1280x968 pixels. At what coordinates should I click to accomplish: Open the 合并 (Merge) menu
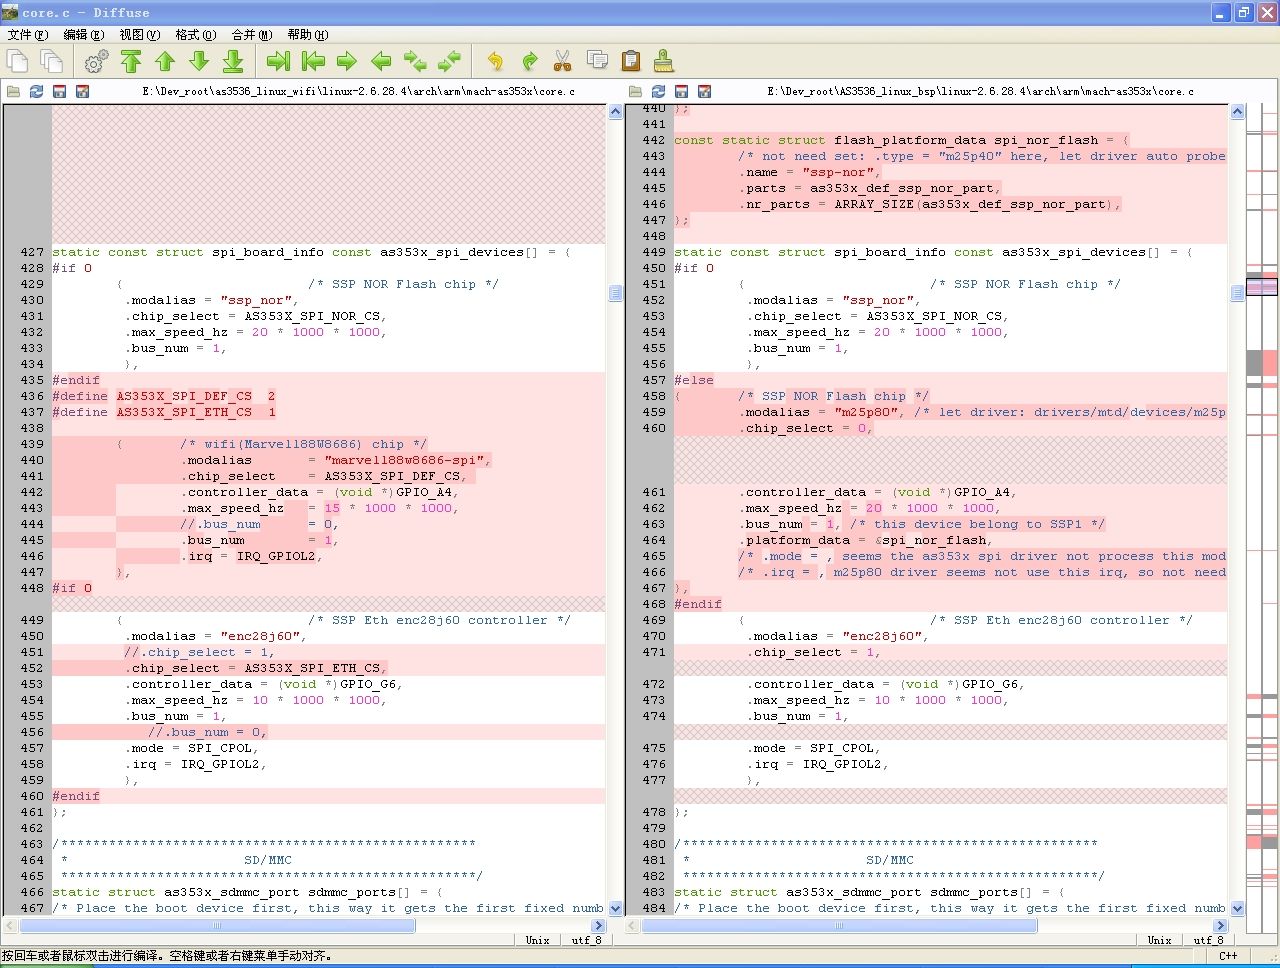pos(251,35)
